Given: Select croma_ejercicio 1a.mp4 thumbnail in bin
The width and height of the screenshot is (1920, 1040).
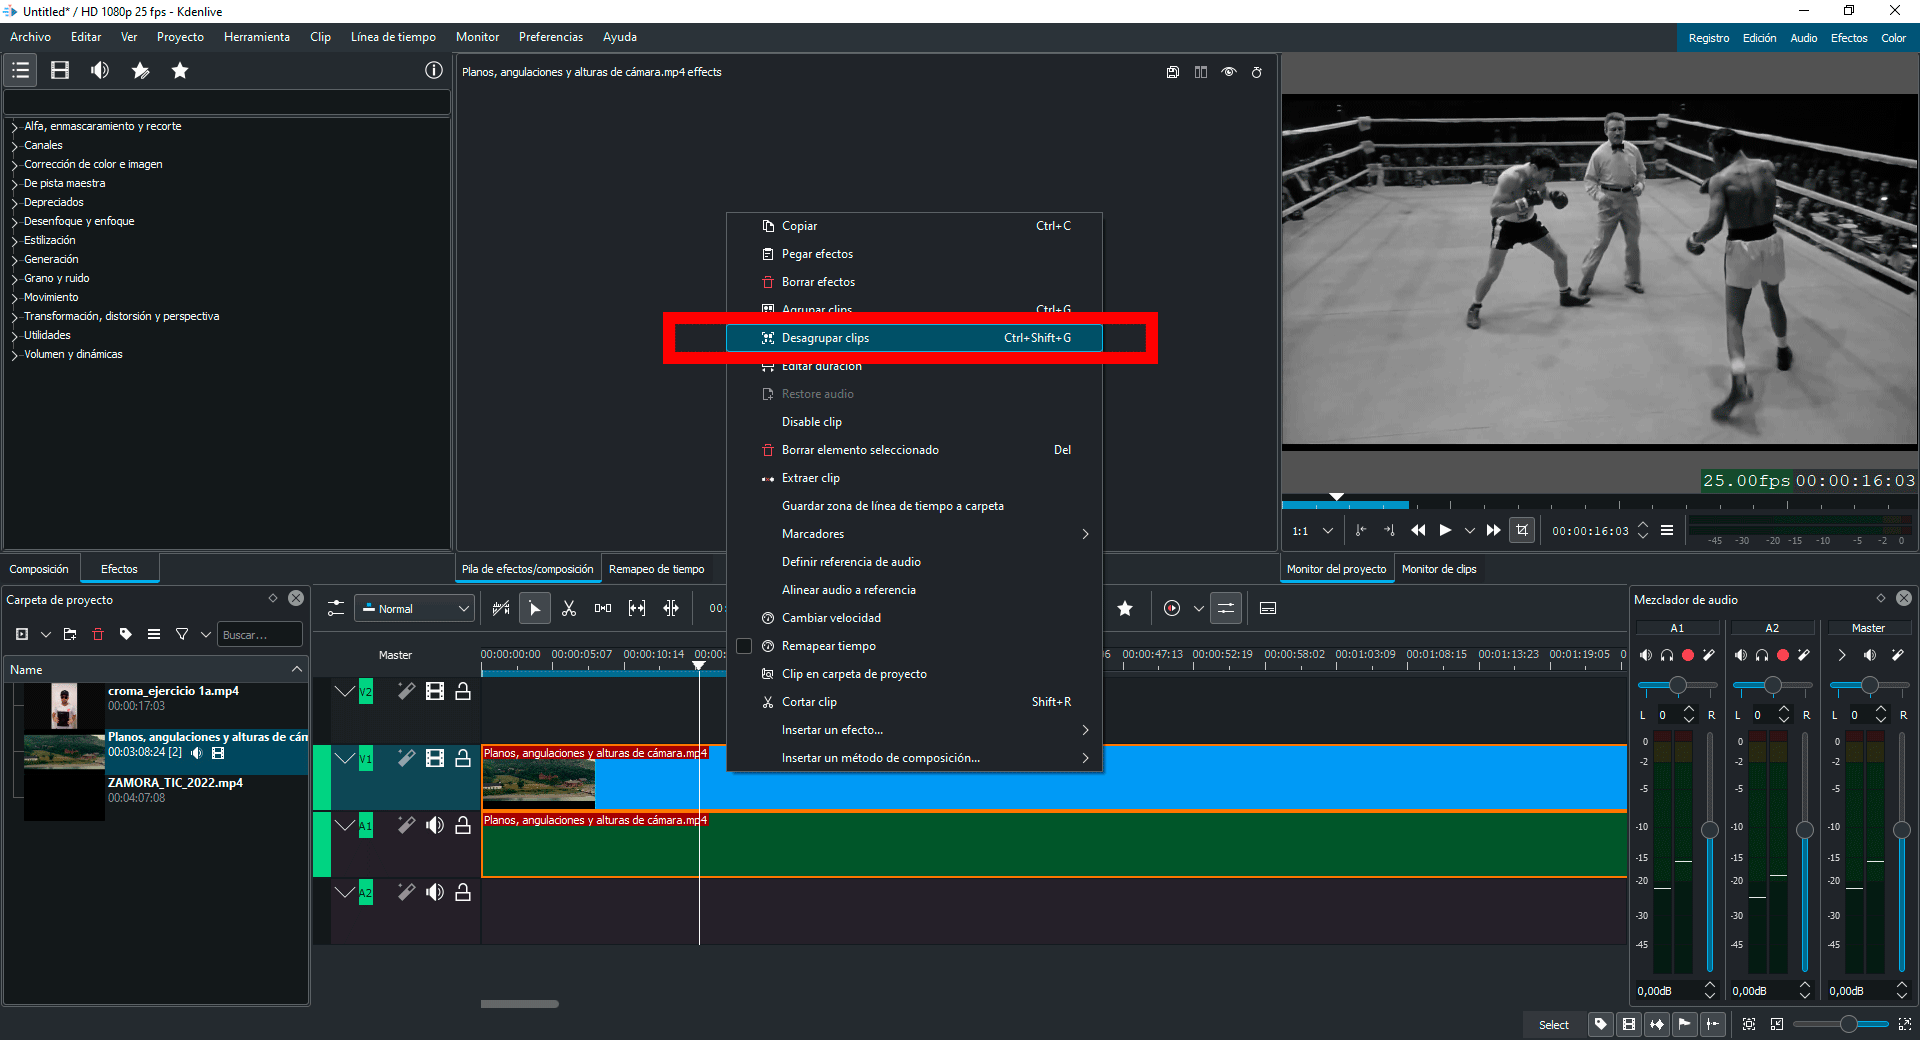Looking at the screenshot, I should pyautogui.click(x=64, y=706).
